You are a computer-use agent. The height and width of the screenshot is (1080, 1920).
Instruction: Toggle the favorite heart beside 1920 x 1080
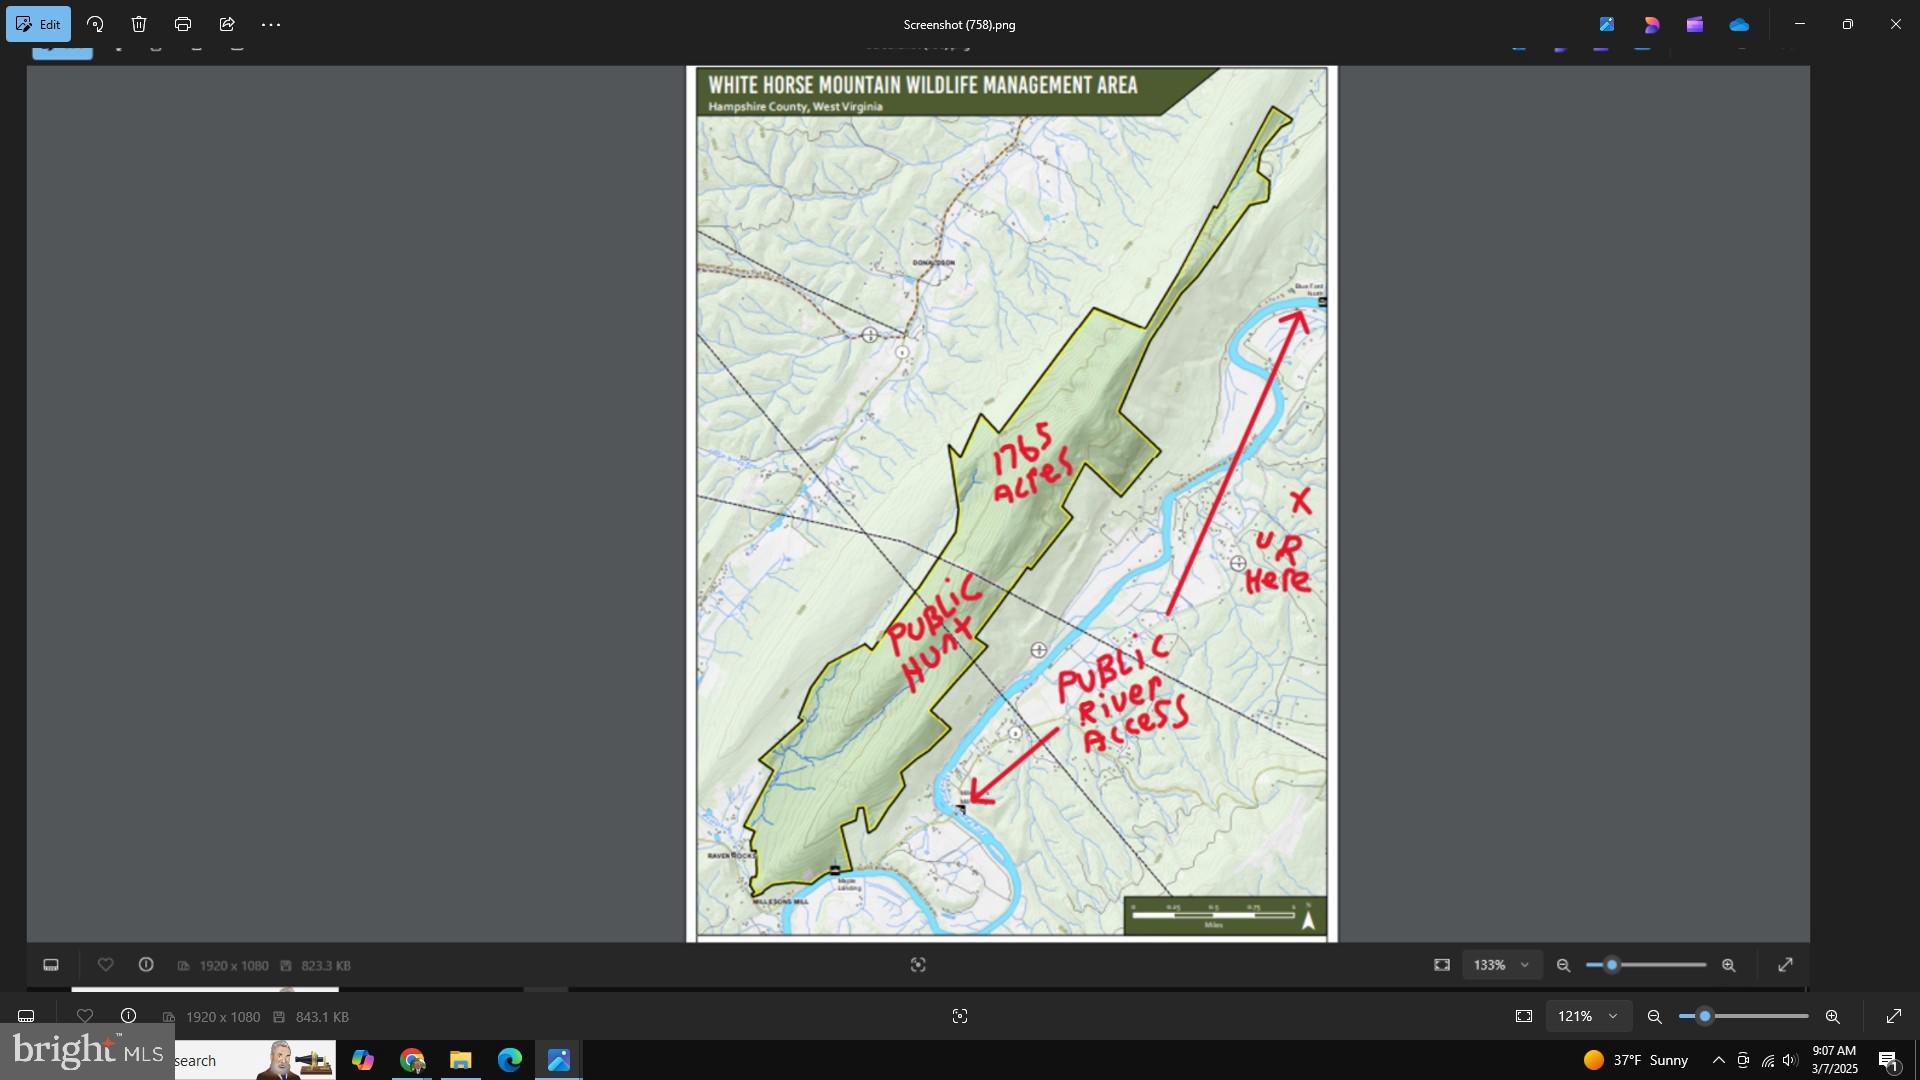point(85,1016)
